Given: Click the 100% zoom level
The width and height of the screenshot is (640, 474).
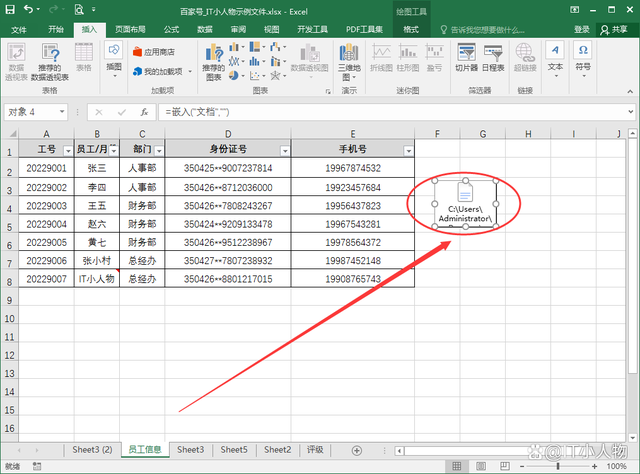Looking at the screenshot, I should [616, 466].
